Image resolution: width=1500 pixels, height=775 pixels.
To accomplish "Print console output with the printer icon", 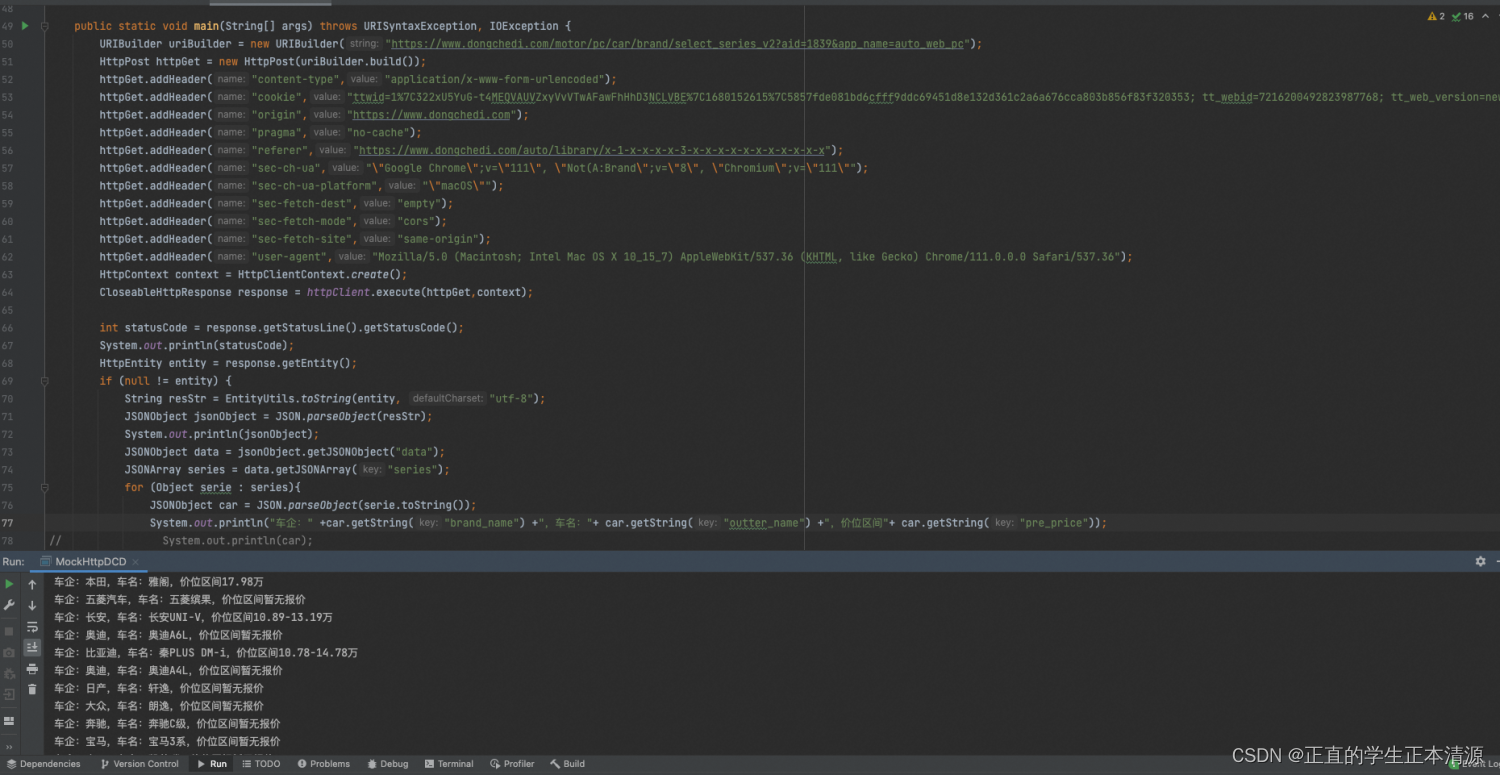I will coord(32,668).
